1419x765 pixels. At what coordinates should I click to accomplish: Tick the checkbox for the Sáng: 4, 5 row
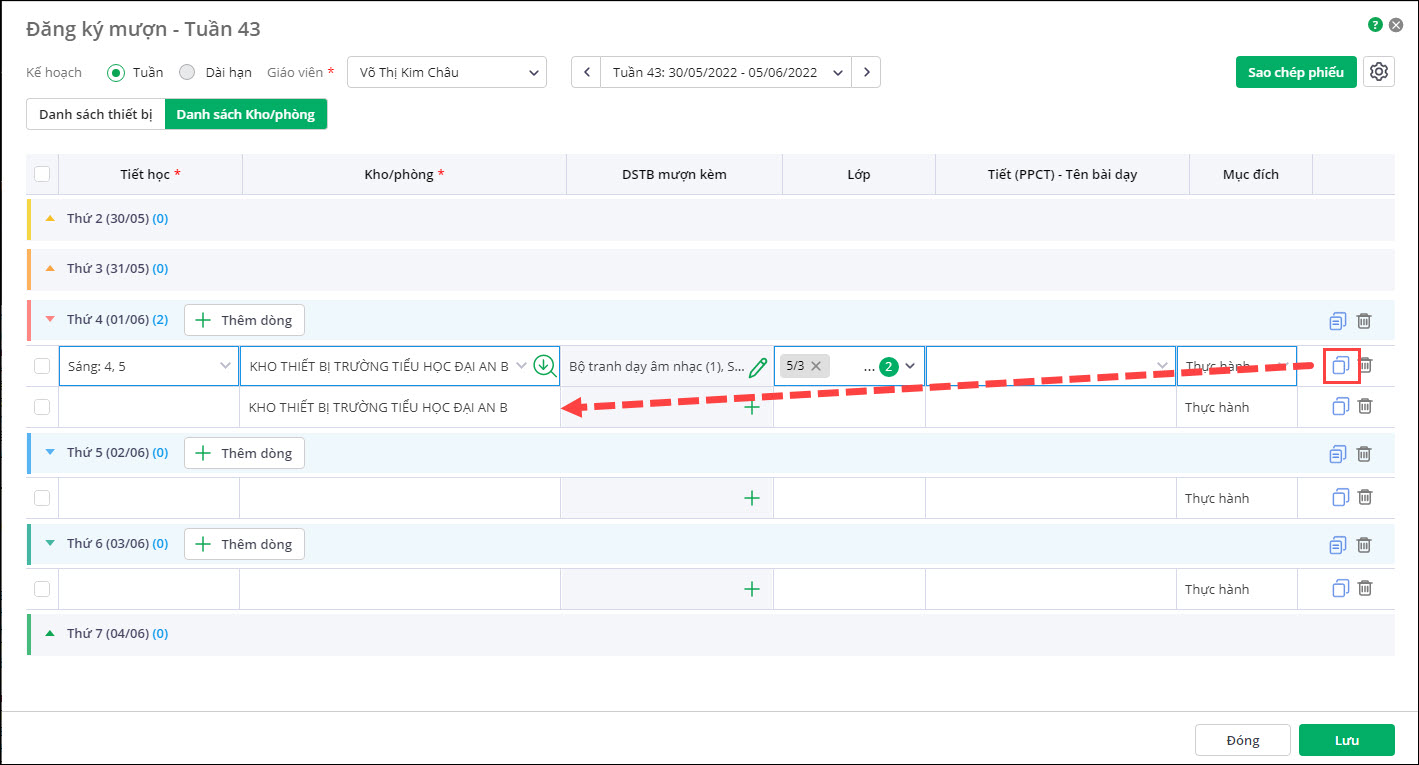[42, 366]
